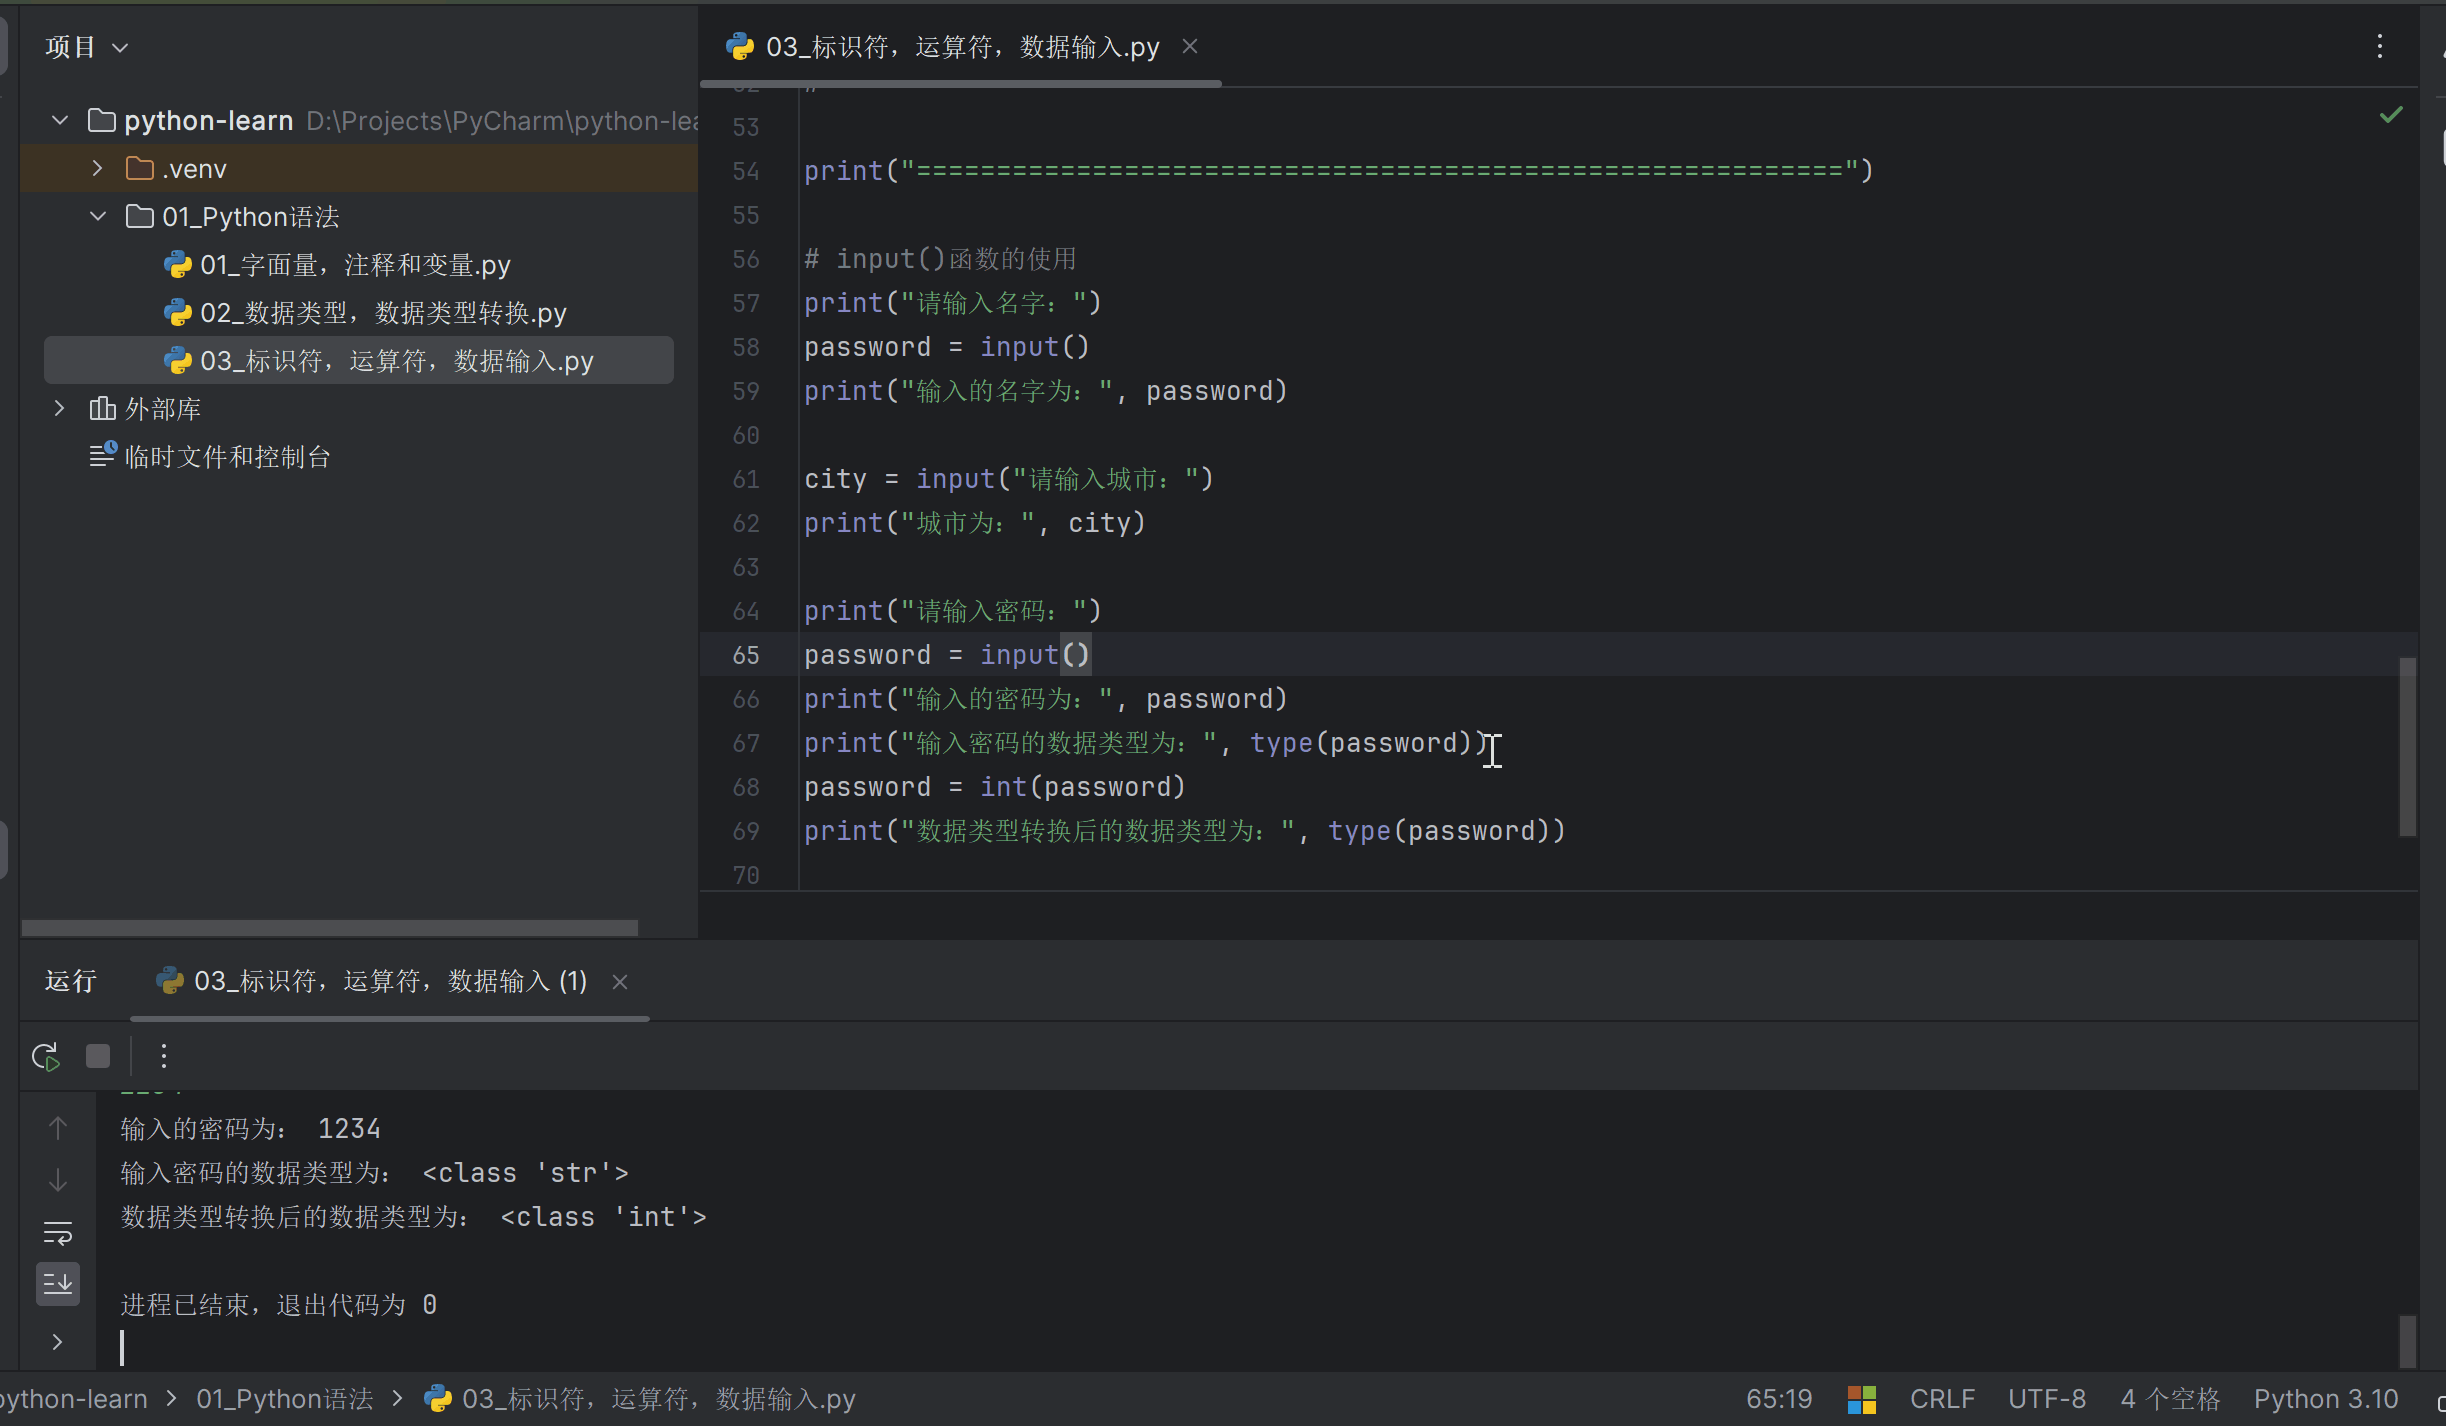
Task: Click the UTF-8 encoding selector
Action: pyautogui.click(x=2046, y=1399)
